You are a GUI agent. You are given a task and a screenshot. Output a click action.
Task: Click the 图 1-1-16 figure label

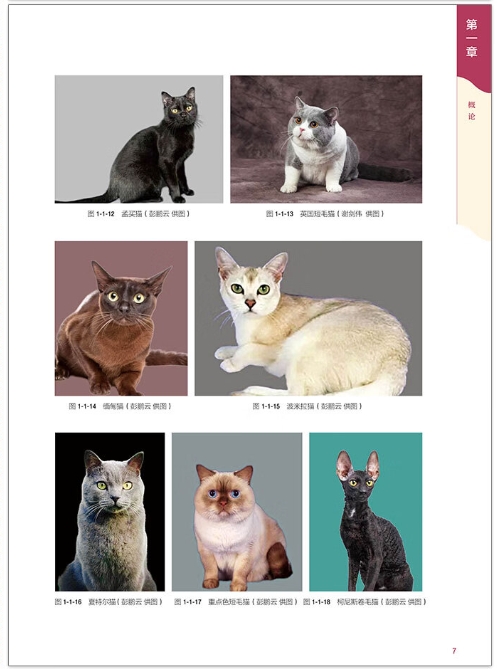coord(68,602)
